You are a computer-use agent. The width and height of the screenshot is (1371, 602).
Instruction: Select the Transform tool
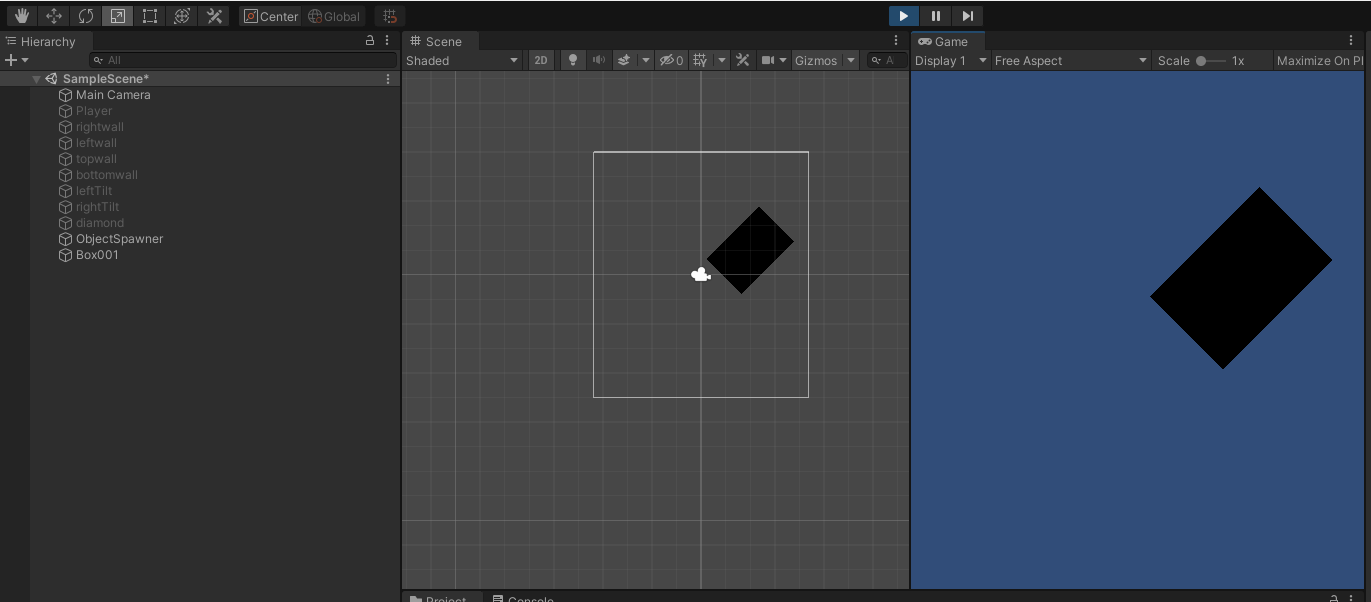182,15
